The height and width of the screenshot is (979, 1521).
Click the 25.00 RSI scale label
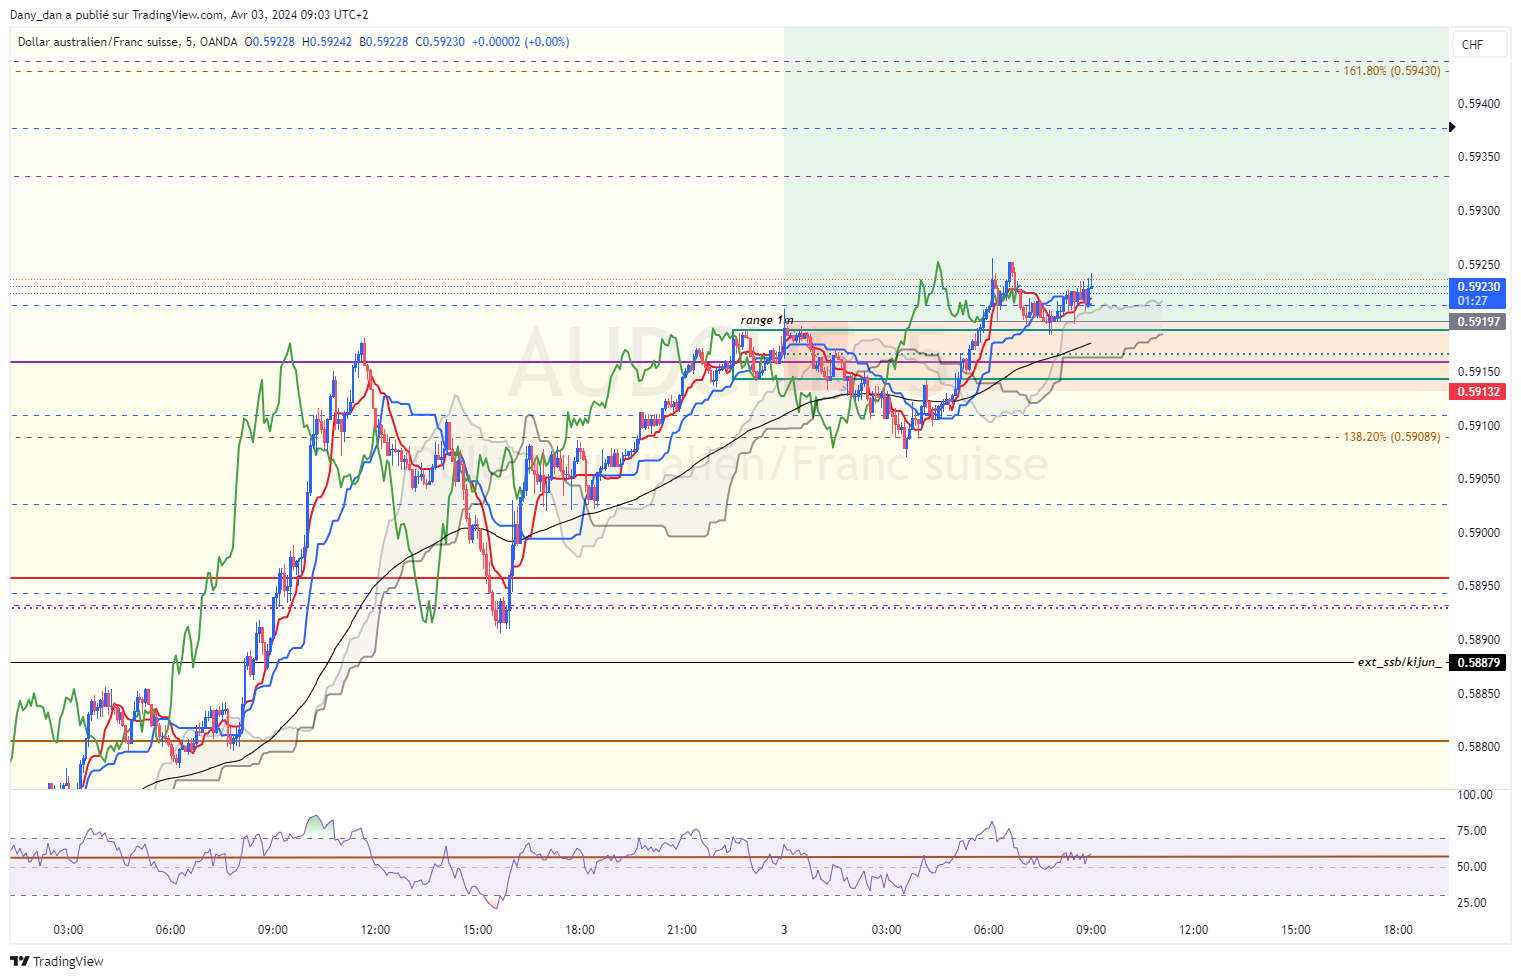(x=1472, y=903)
